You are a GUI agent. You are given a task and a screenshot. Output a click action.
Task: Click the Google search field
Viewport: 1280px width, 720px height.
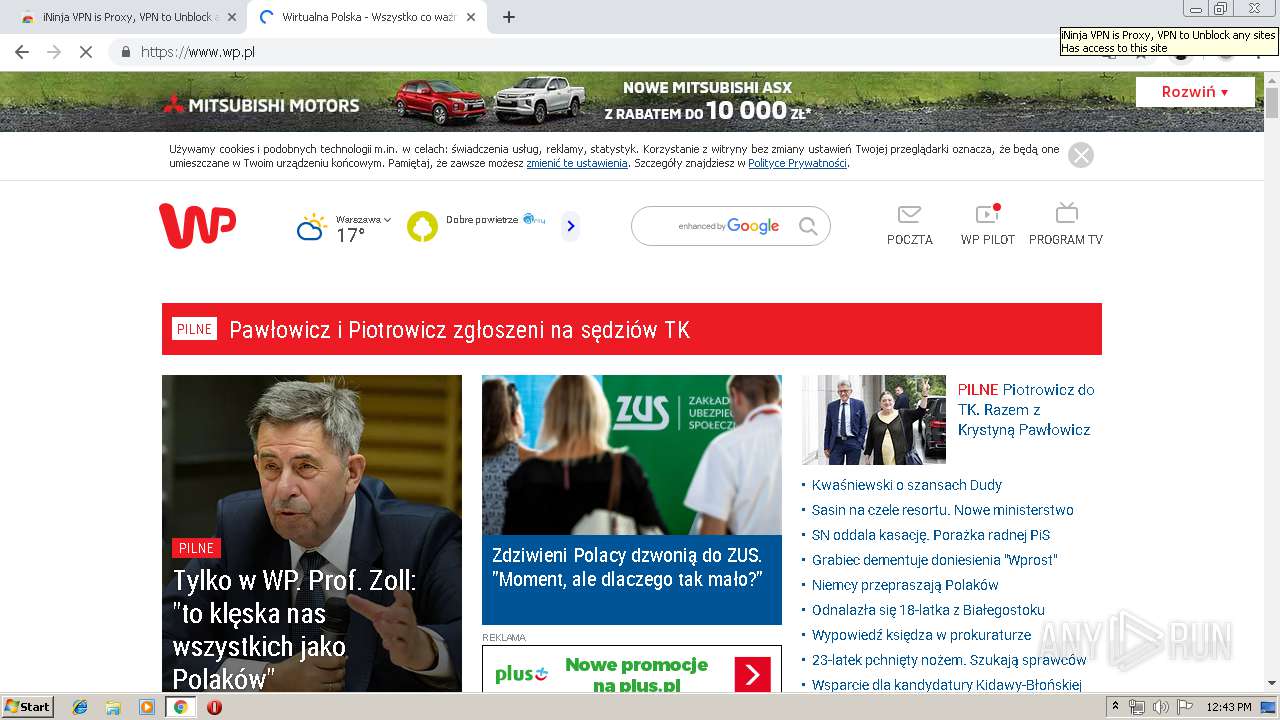pos(730,226)
